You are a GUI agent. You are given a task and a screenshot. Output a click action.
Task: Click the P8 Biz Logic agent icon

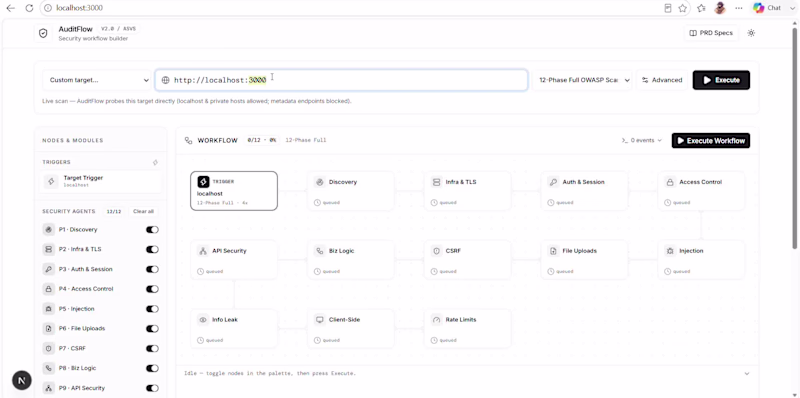48,368
